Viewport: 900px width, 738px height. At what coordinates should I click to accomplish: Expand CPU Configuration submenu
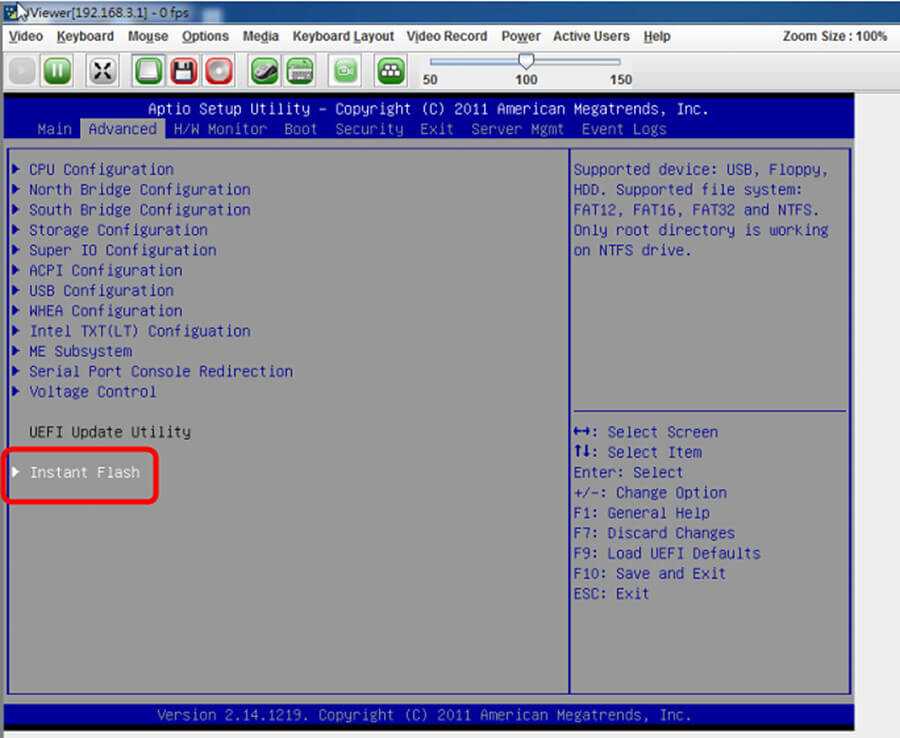[100, 169]
